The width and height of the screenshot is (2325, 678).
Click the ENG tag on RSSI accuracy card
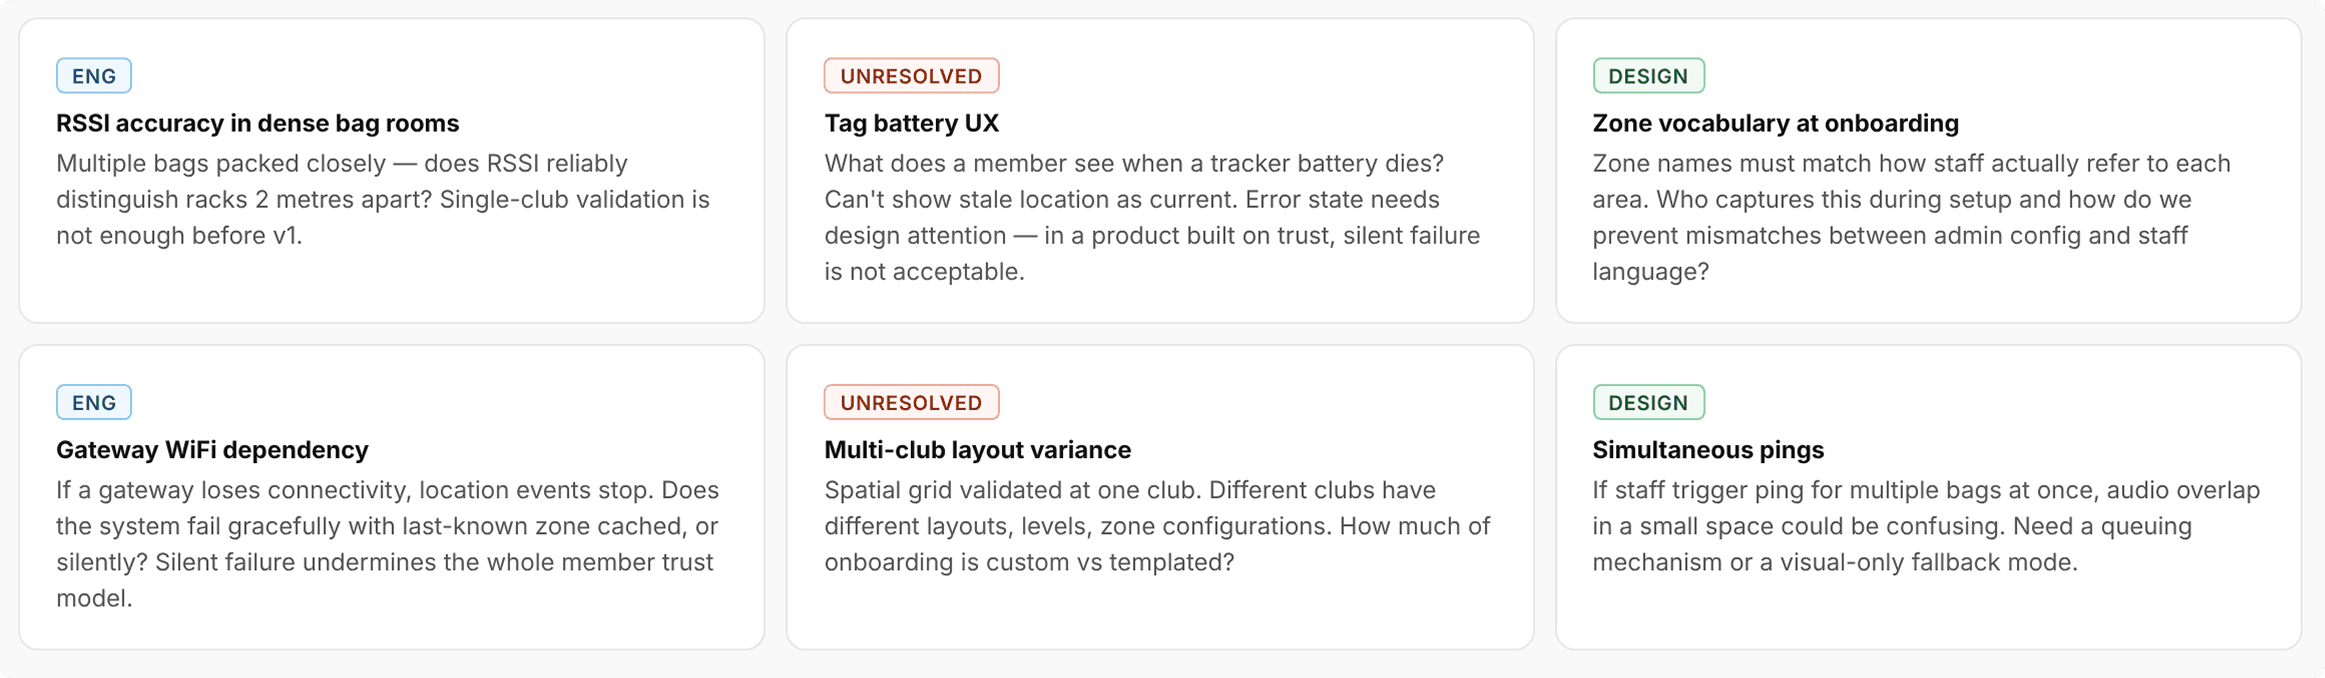pyautogui.click(x=93, y=76)
